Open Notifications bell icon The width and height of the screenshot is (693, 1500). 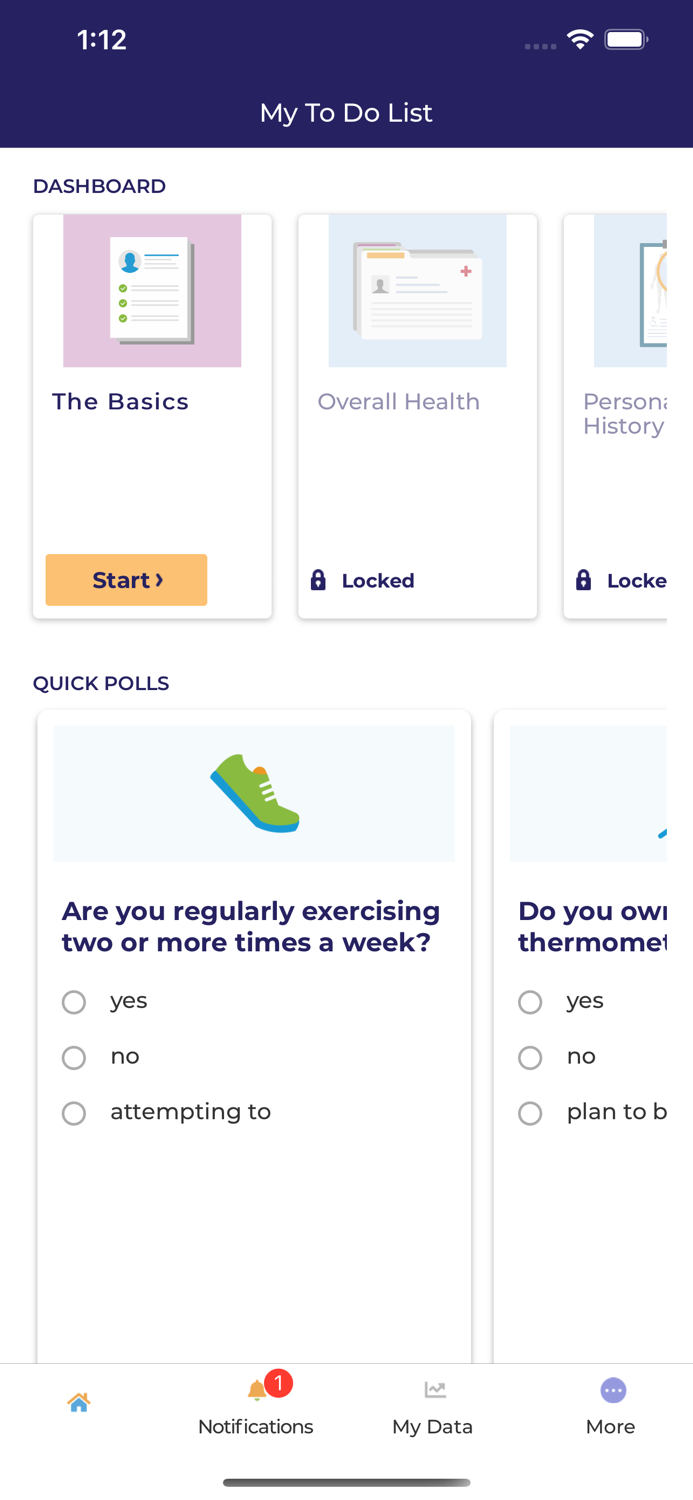tap(256, 1391)
